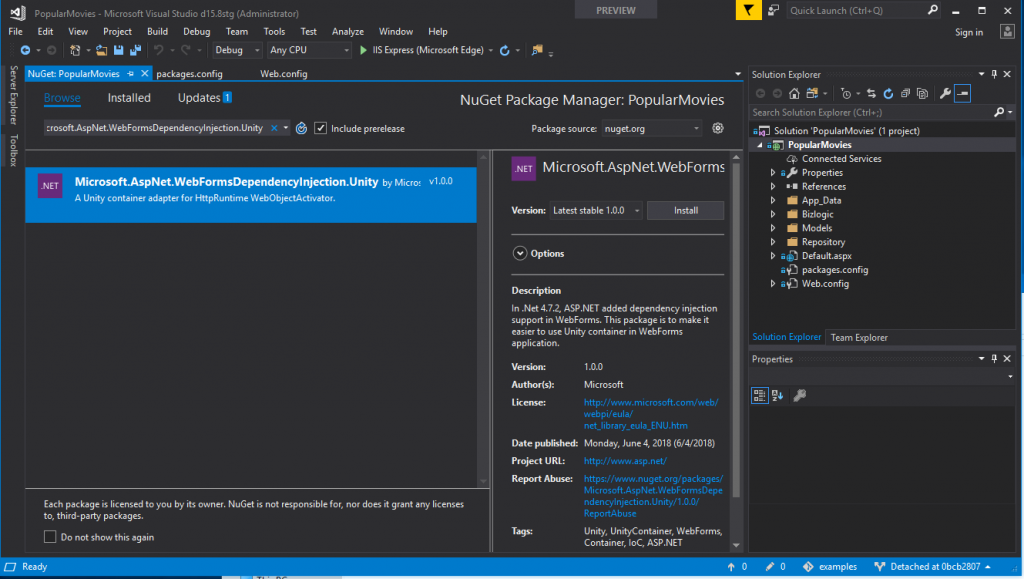Click the package list vertical scrollbar
The width and height of the screenshot is (1024, 579).
tap(483, 320)
